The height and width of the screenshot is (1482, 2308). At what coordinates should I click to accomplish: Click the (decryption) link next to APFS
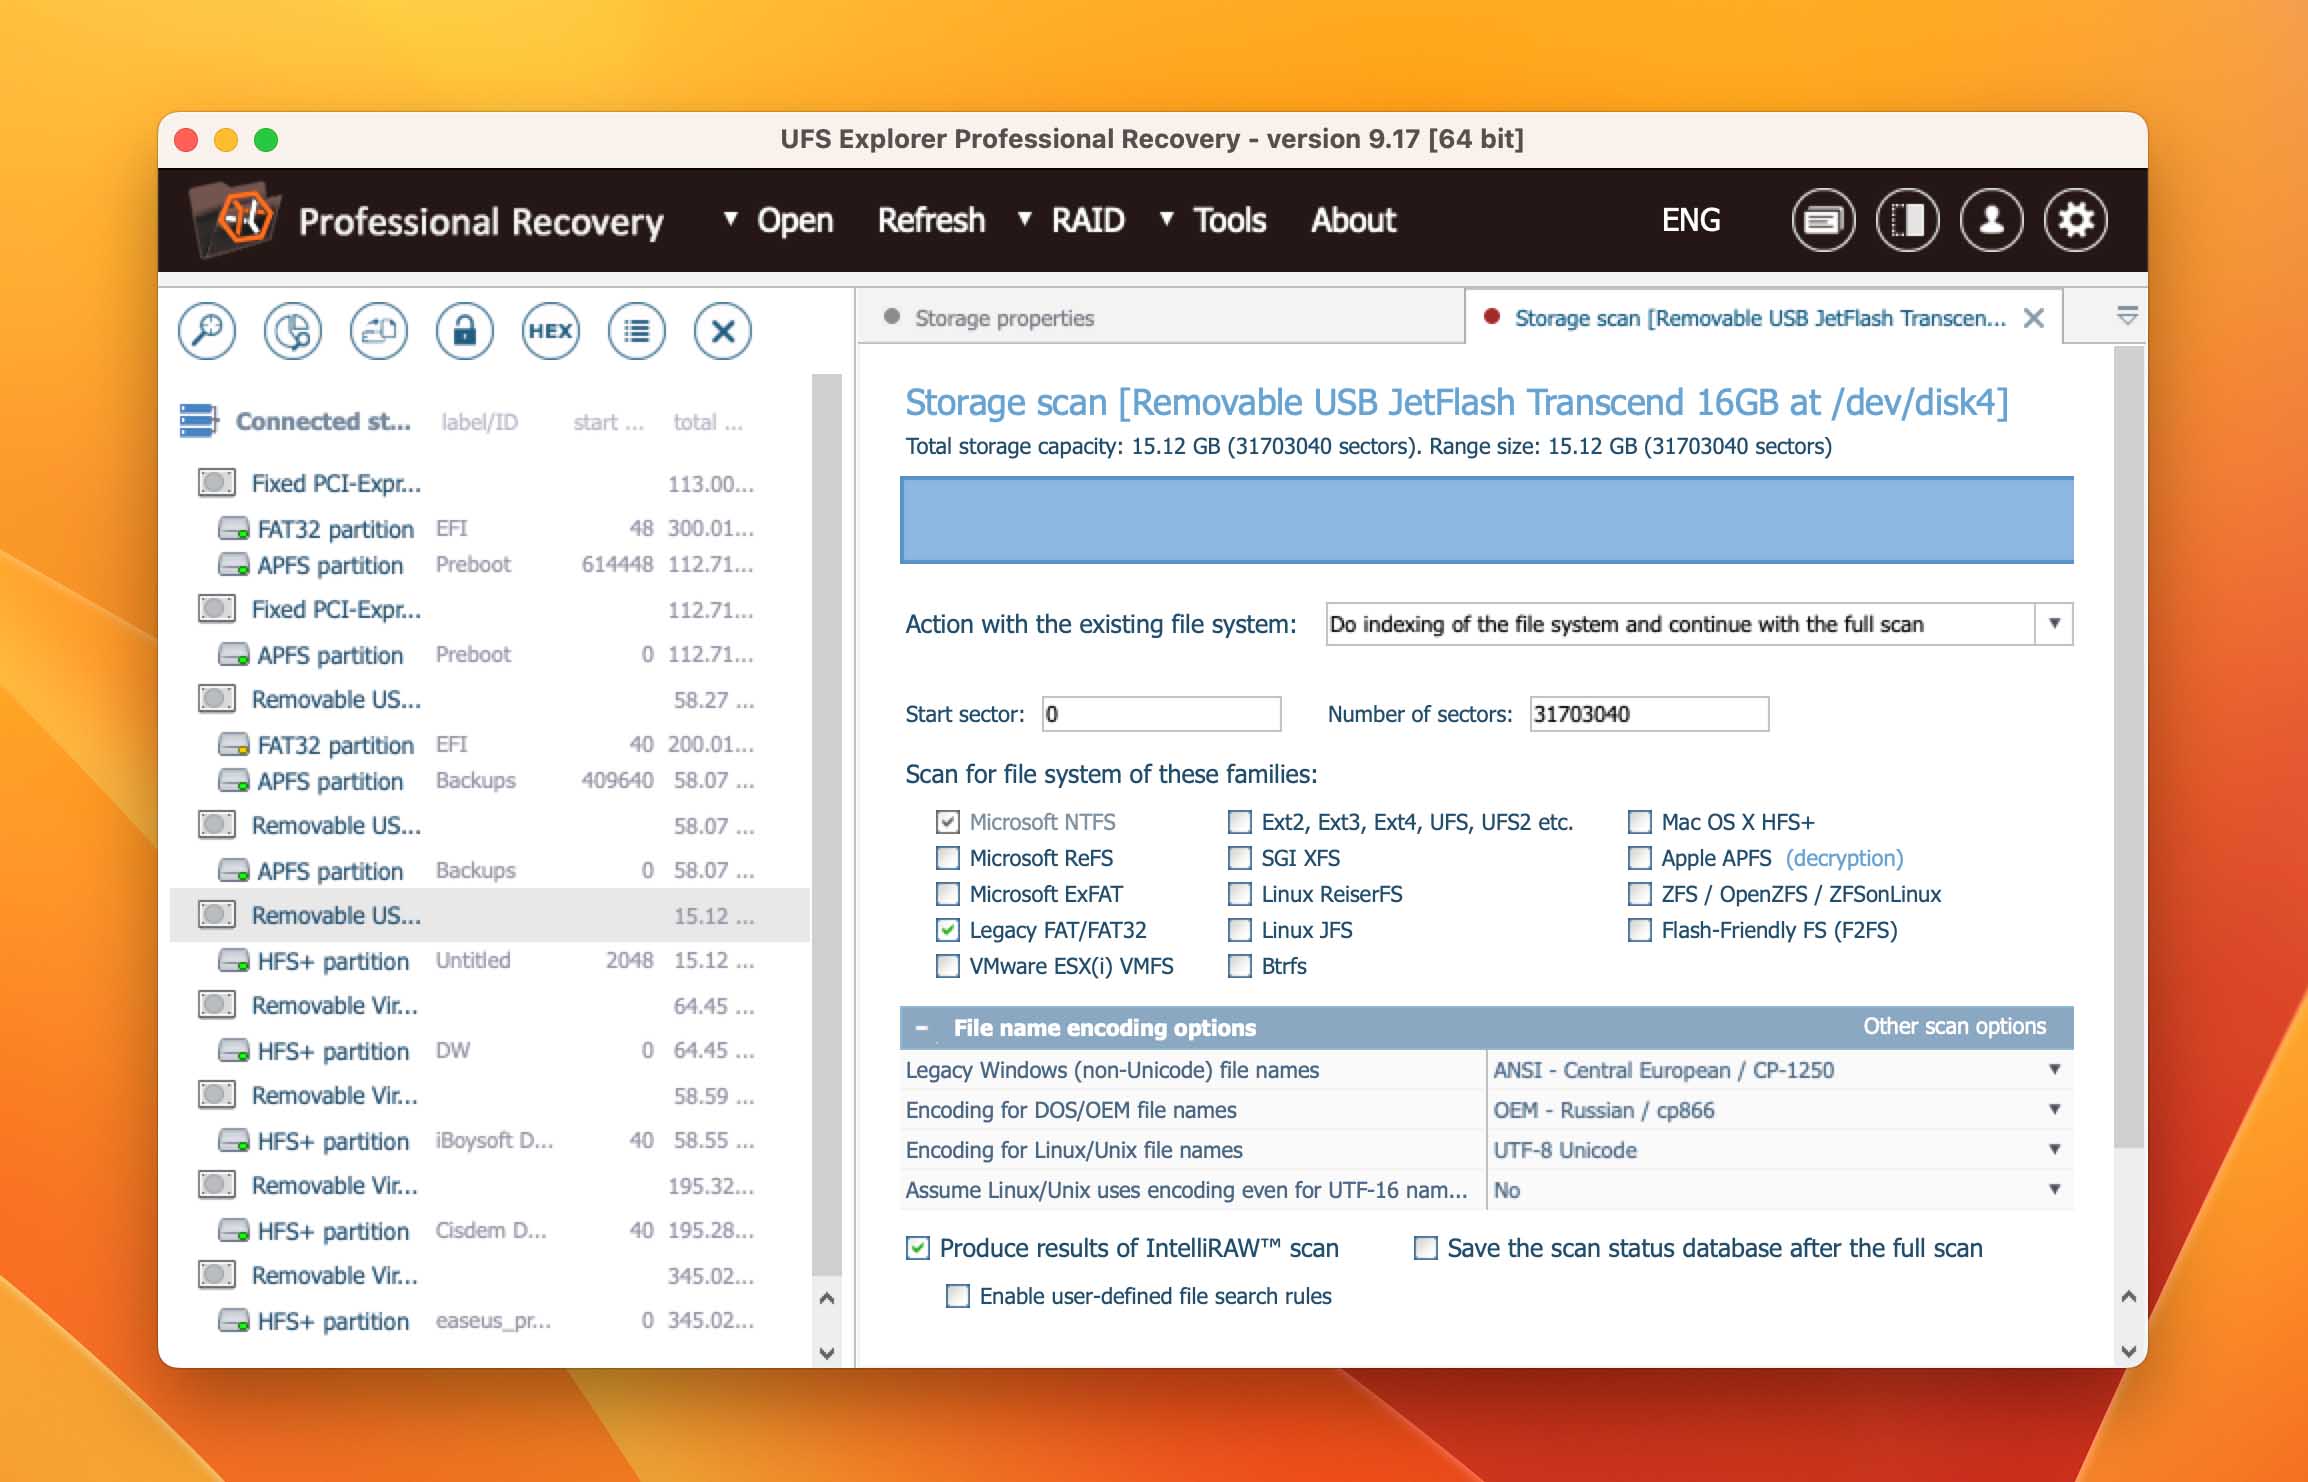1845,858
